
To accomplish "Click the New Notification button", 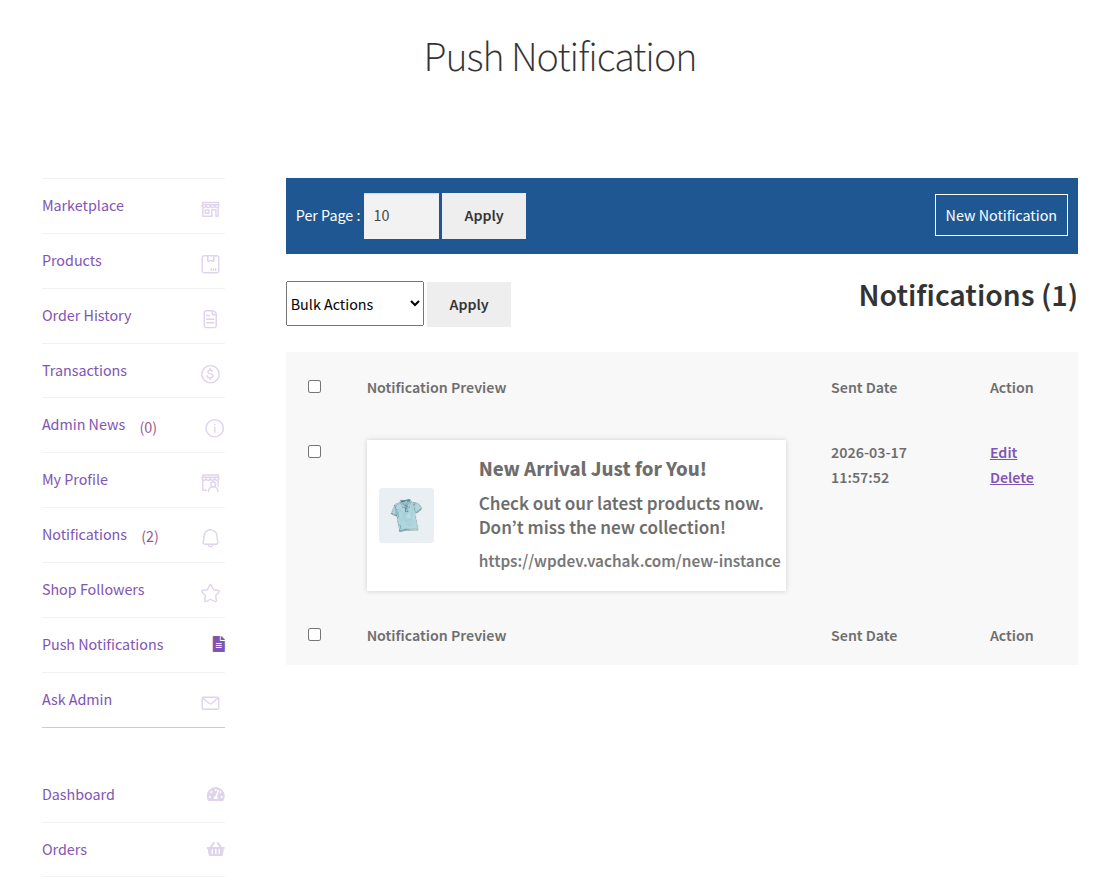I will pyautogui.click(x=1001, y=215).
